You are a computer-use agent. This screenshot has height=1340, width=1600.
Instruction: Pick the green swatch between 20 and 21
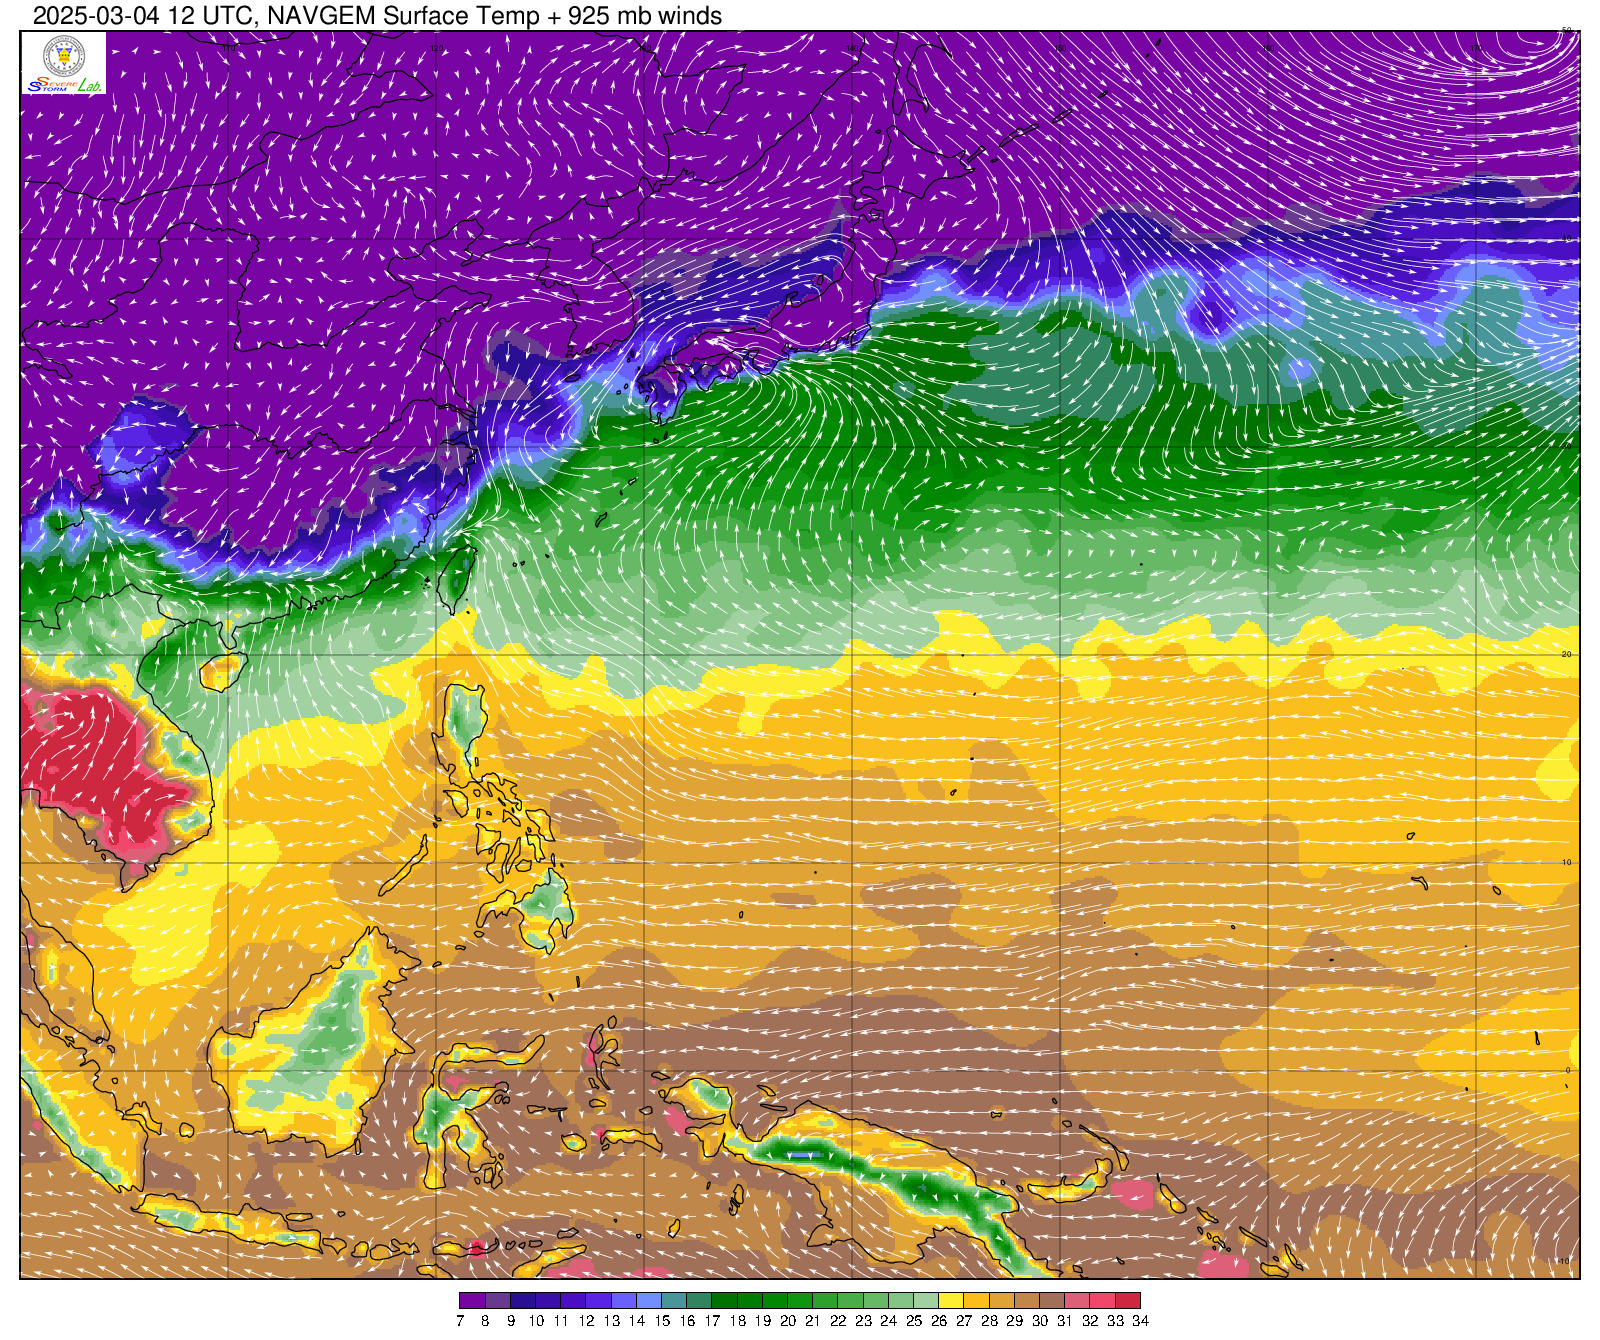click(x=800, y=1300)
